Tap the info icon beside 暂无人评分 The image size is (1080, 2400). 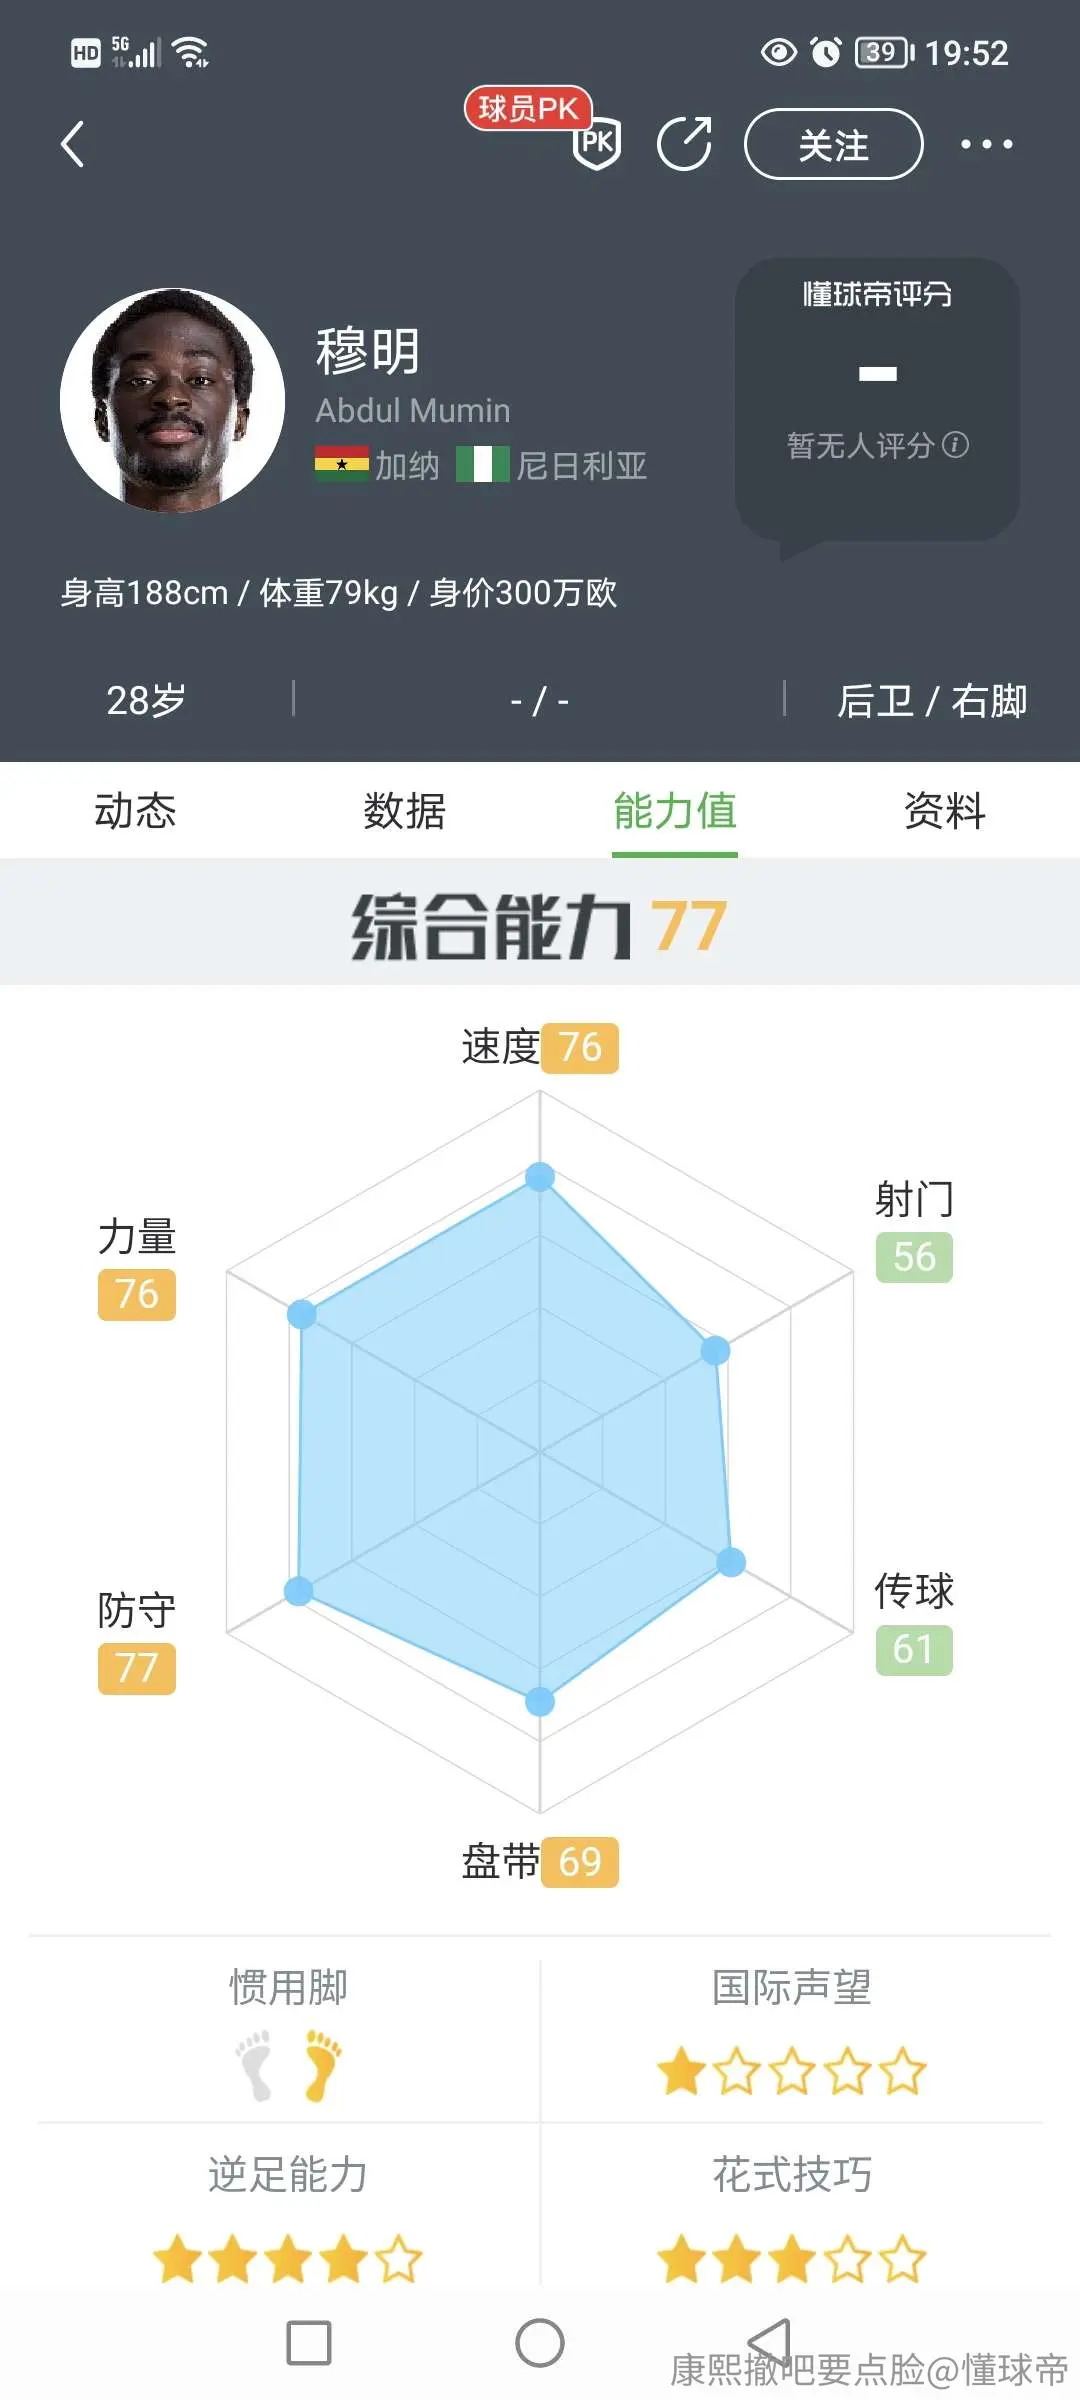[x=956, y=444]
